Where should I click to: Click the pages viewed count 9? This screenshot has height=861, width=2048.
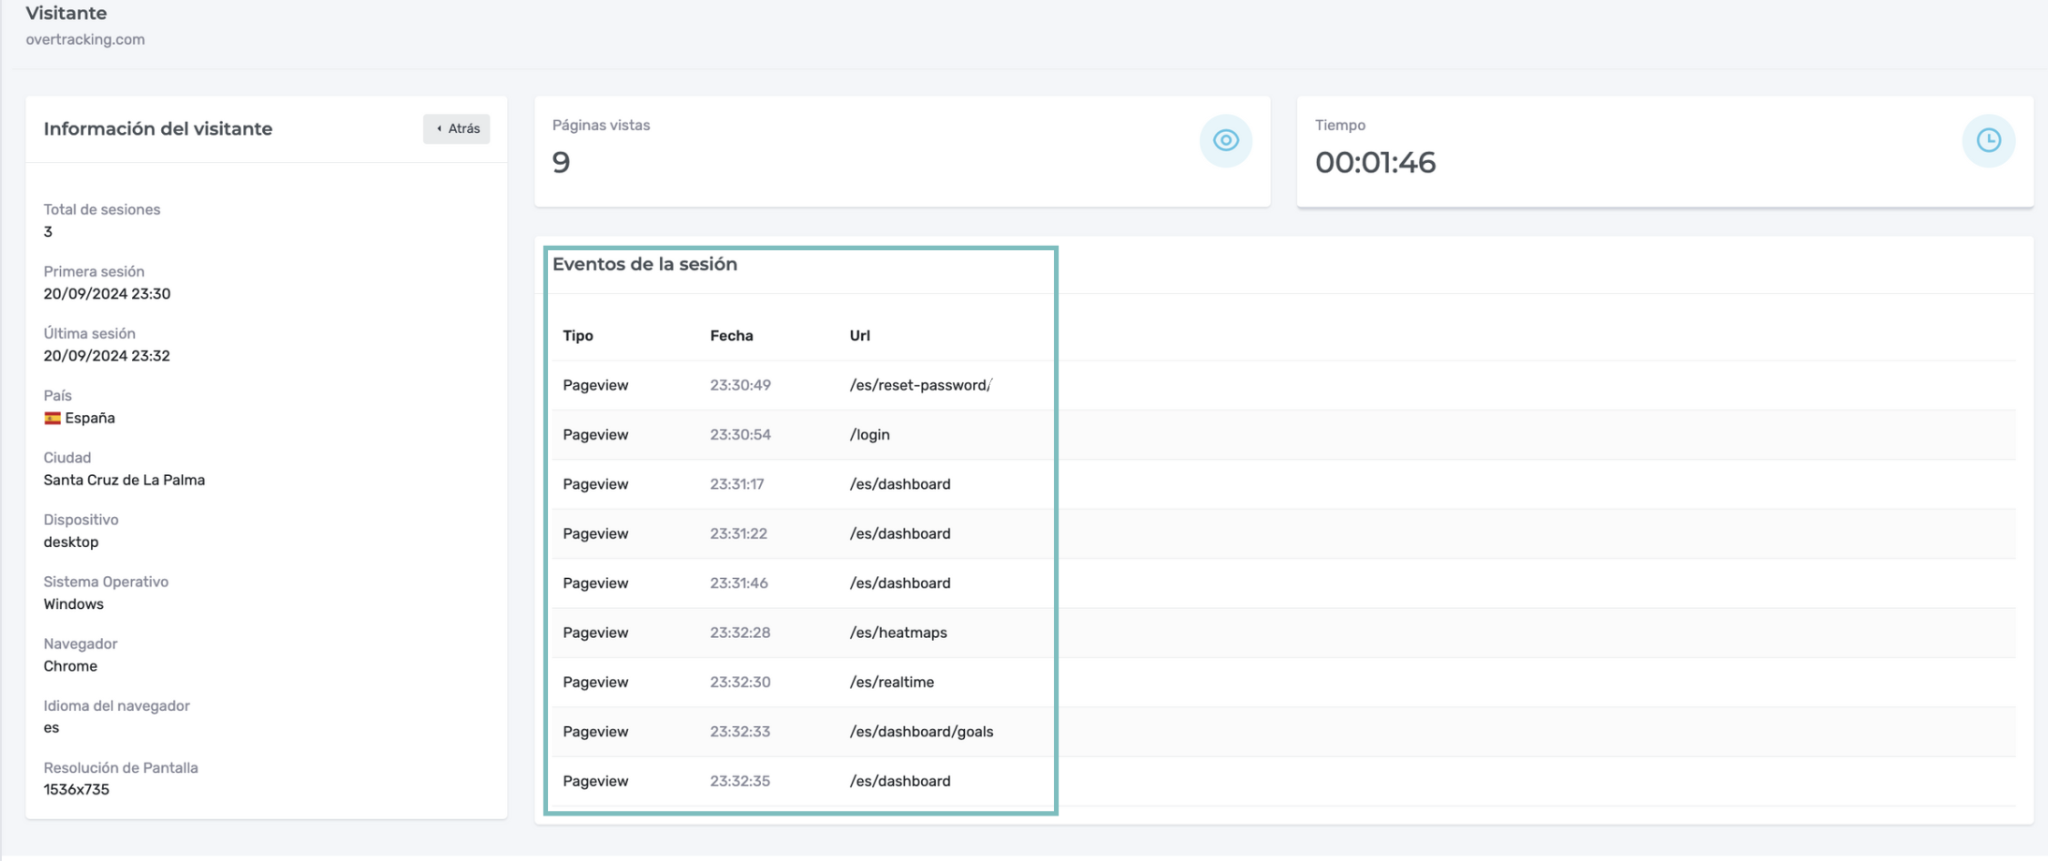[x=561, y=162]
